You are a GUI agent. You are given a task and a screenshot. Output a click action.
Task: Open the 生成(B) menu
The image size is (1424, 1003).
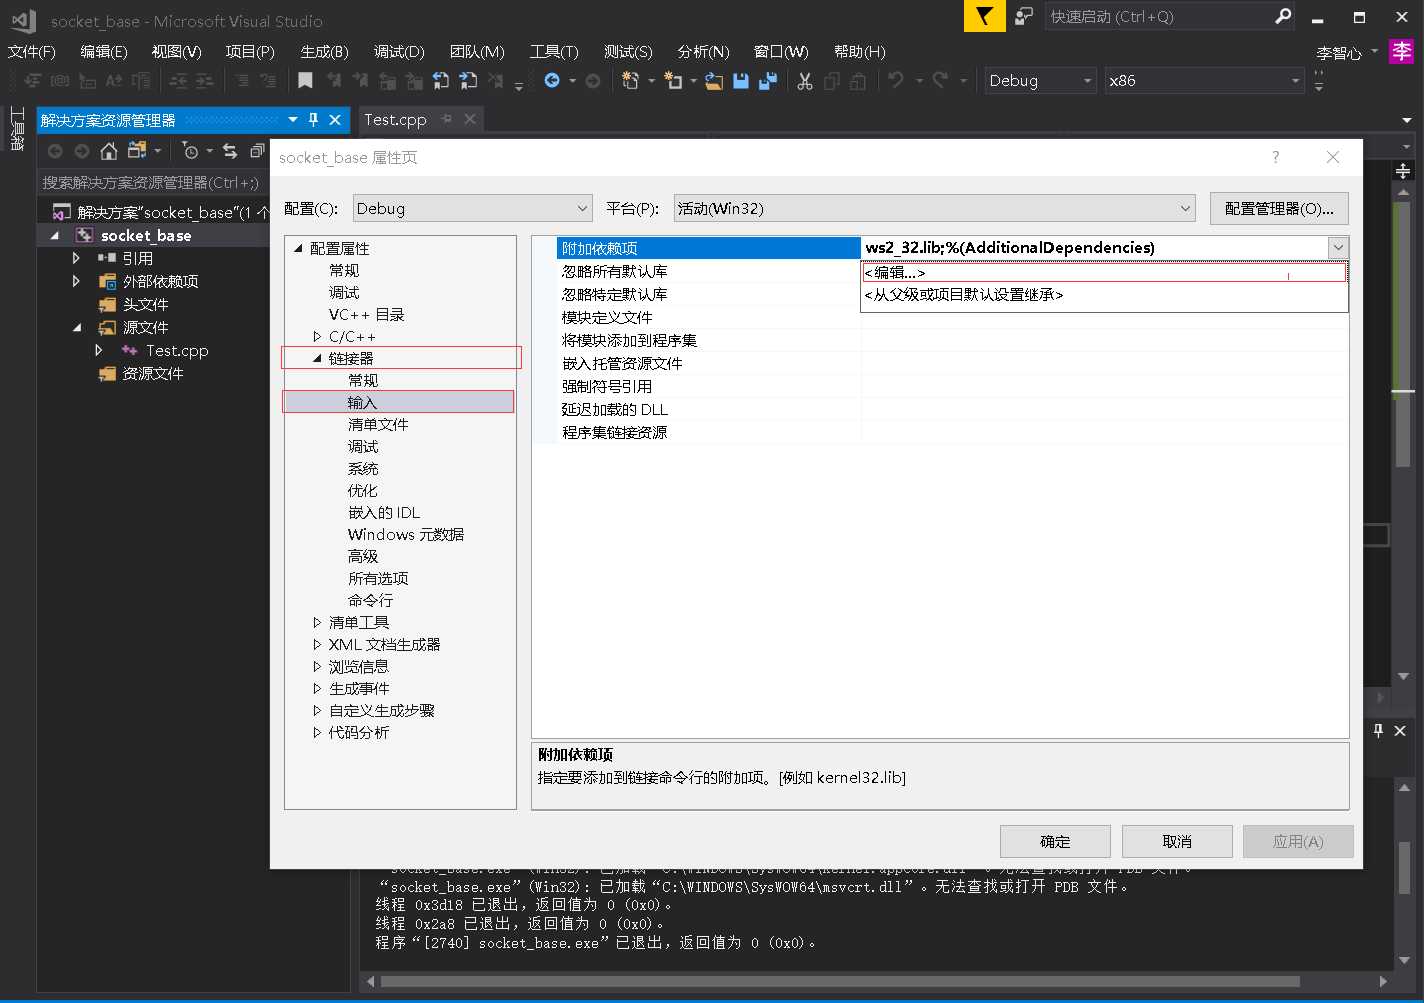tap(324, 52)
